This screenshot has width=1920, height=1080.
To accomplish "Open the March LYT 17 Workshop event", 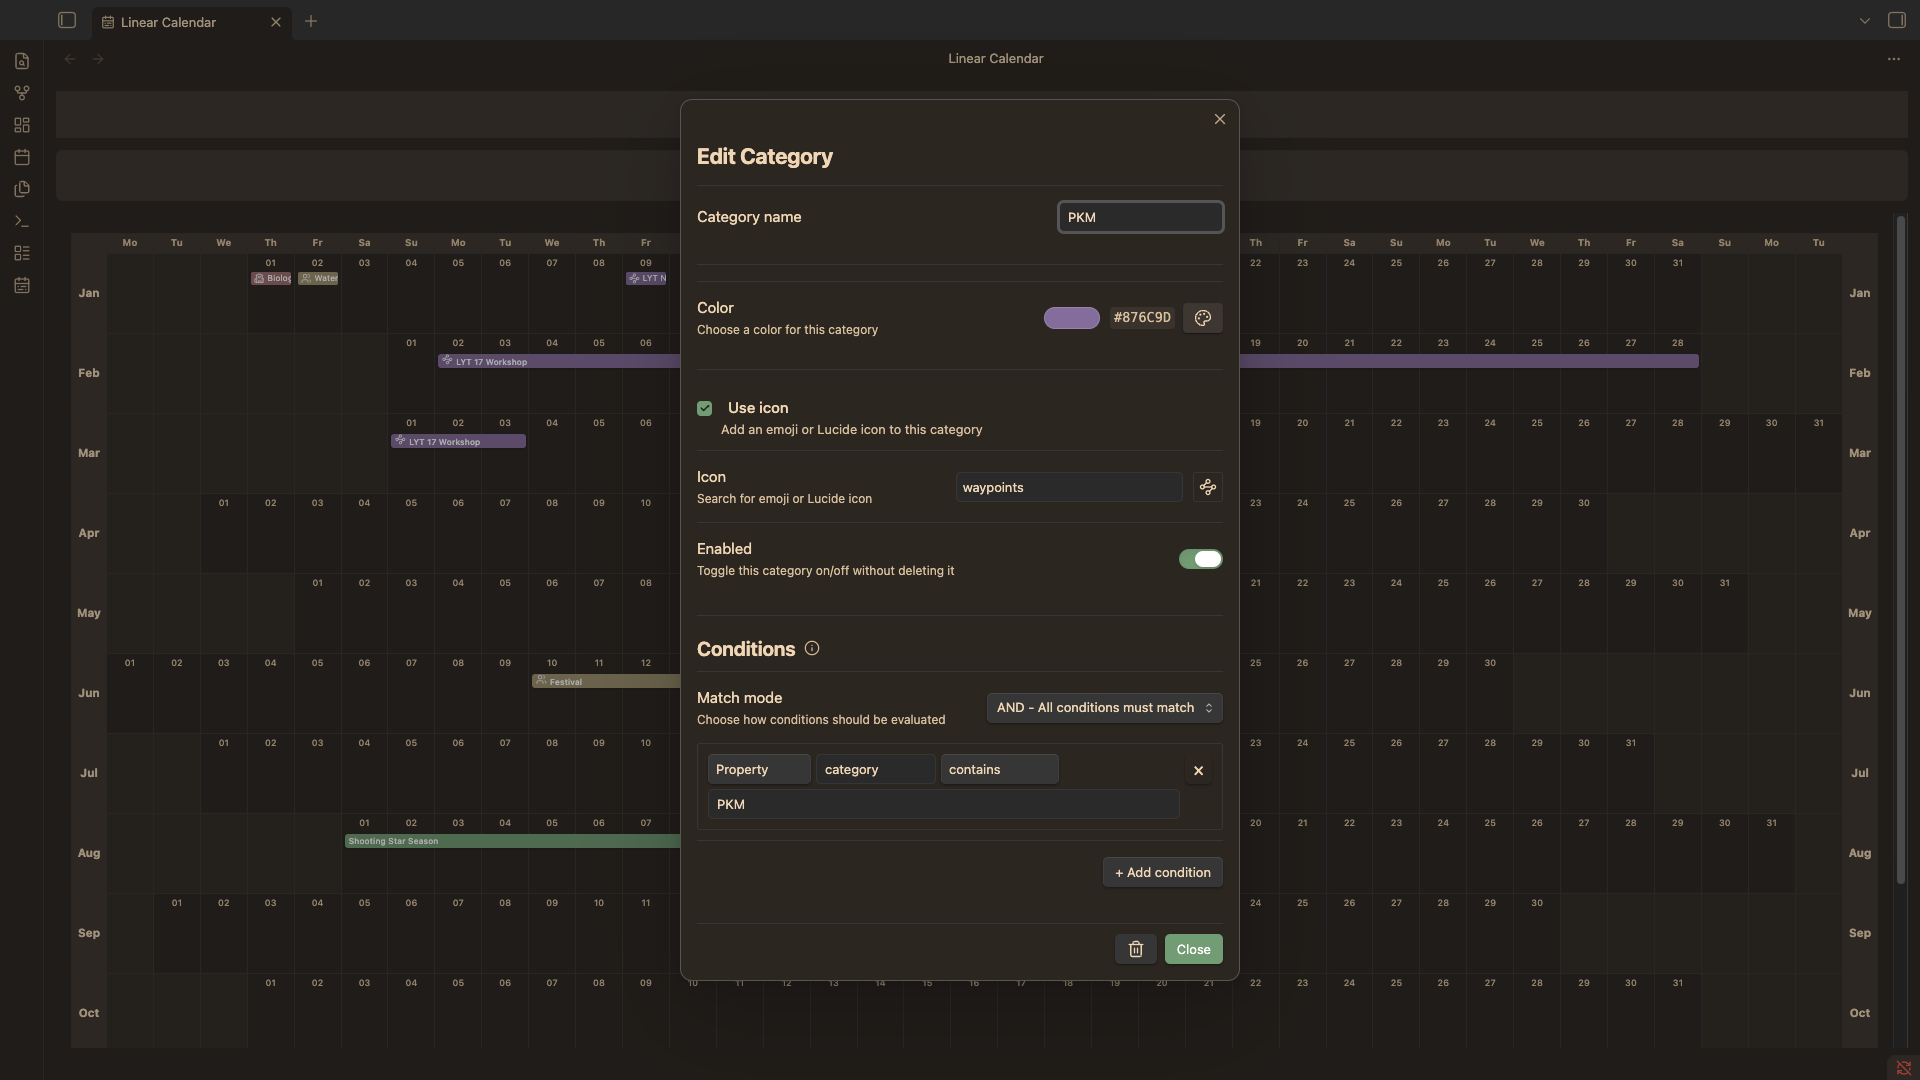I will (458, 441).
